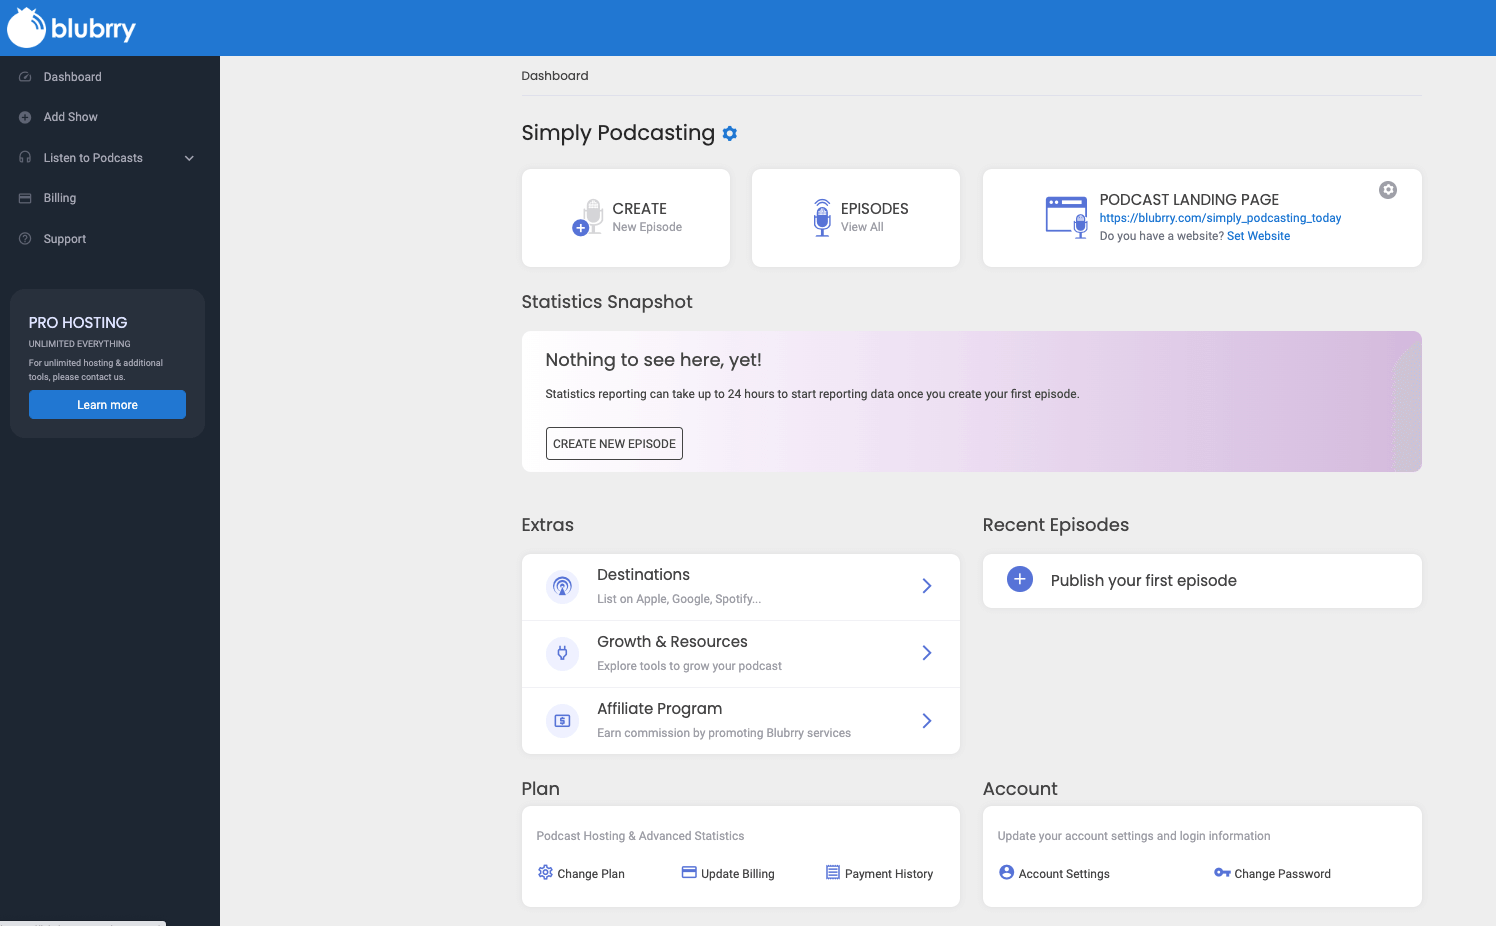This screenshot has height=926, width=1496.
Task: Click the Change Plan link
Action: coord(591,874)
